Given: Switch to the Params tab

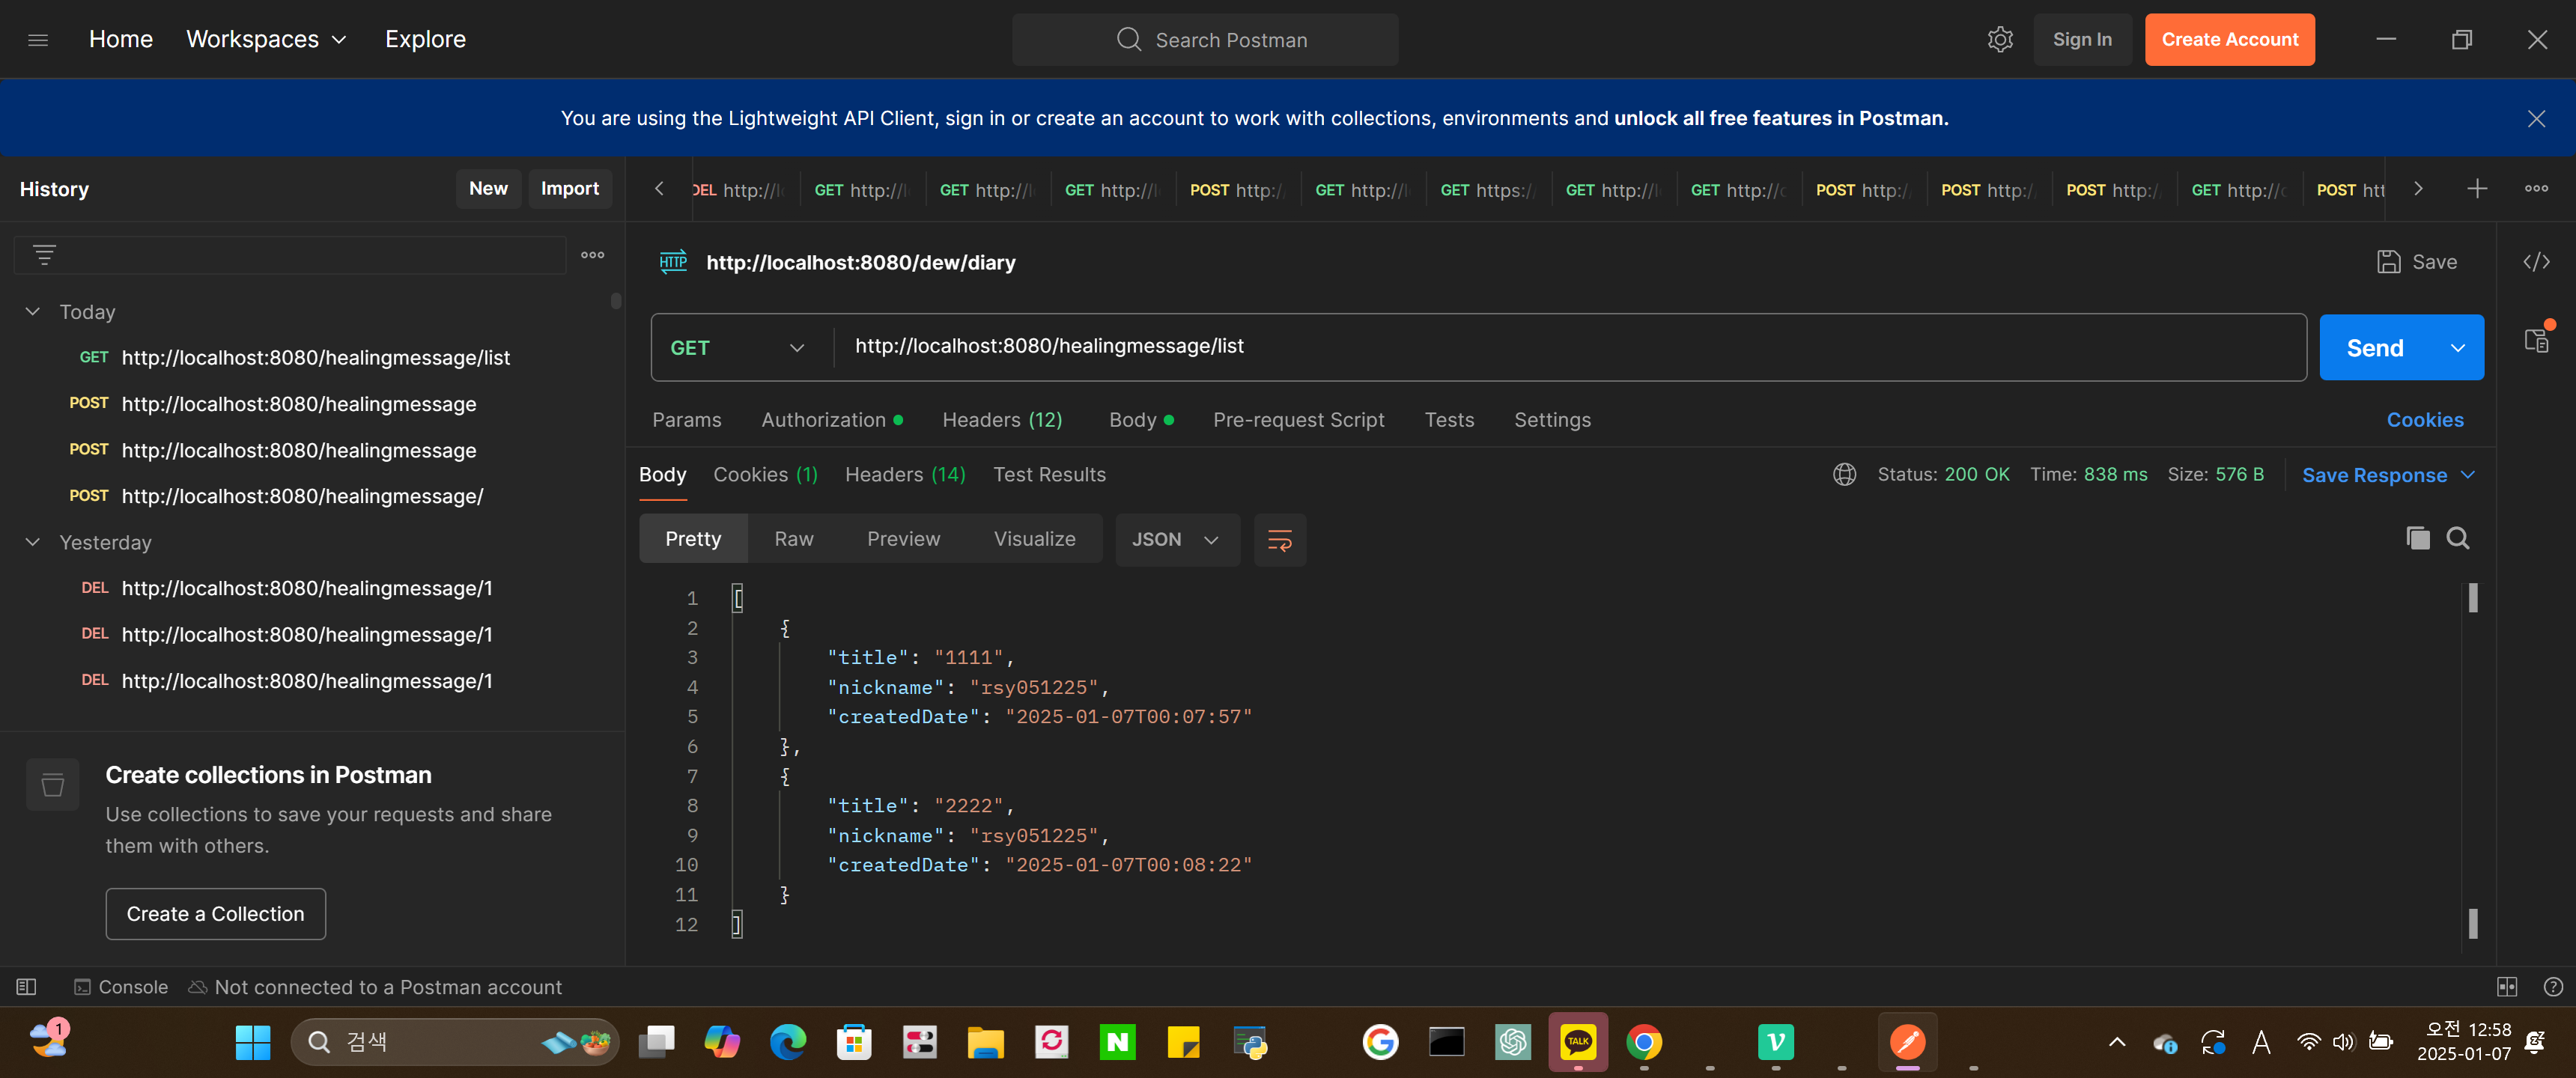Looking at the screenshot, I should pos(686,421).
